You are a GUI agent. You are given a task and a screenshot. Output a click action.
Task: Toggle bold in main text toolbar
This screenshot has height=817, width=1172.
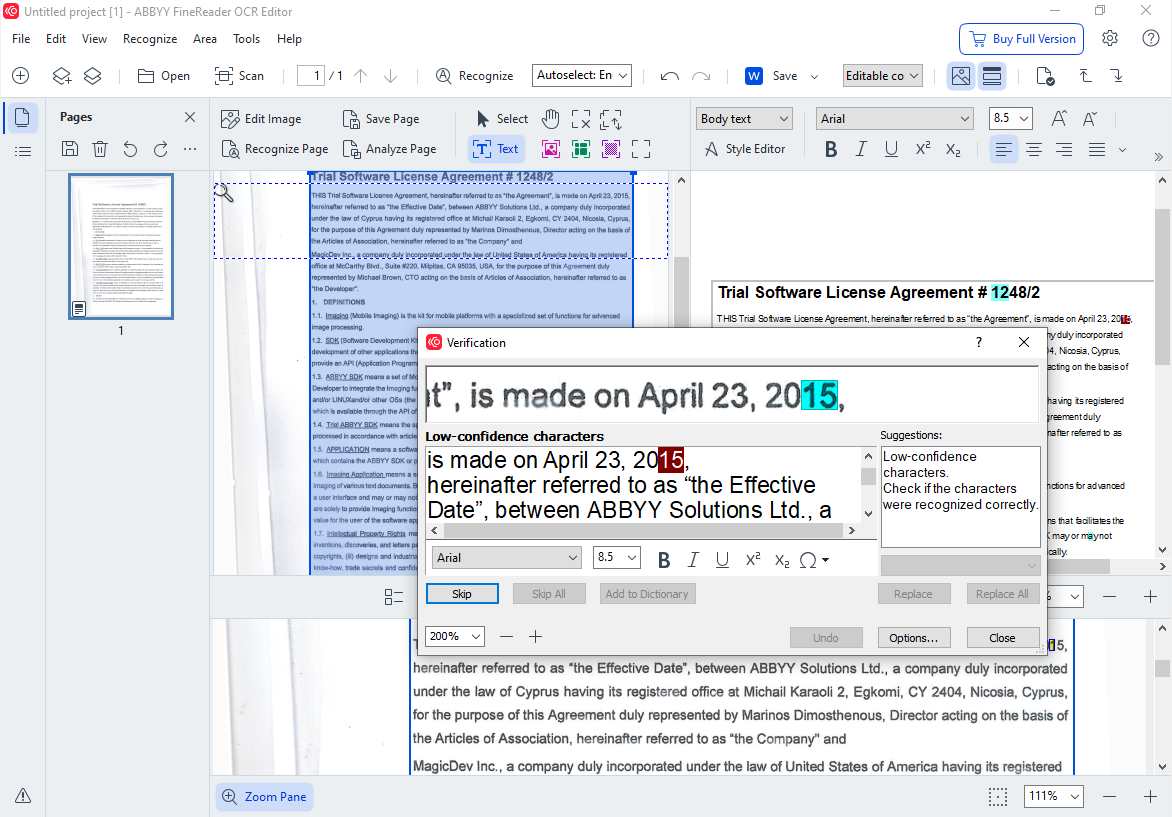[830, 149]
